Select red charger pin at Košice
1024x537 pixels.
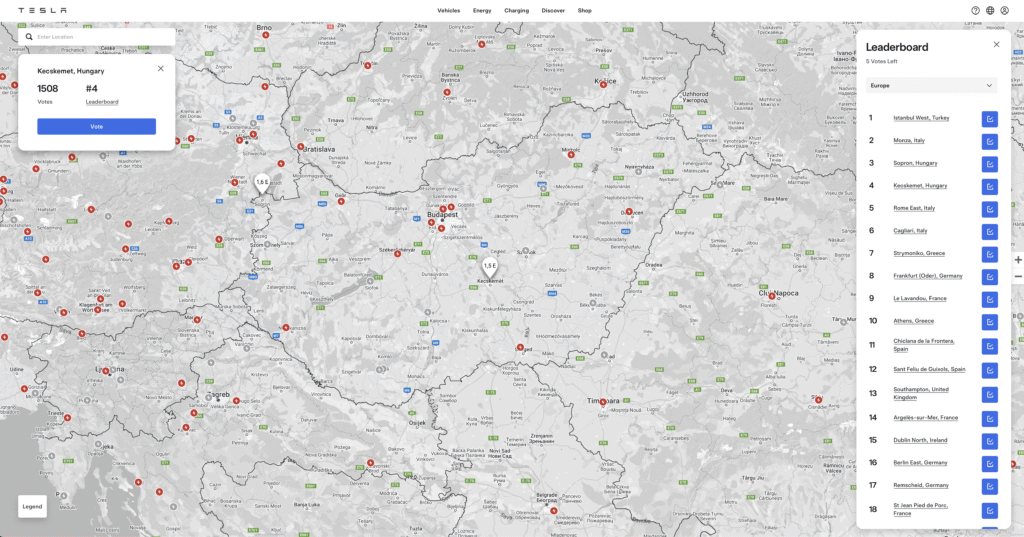click(603, 85)
